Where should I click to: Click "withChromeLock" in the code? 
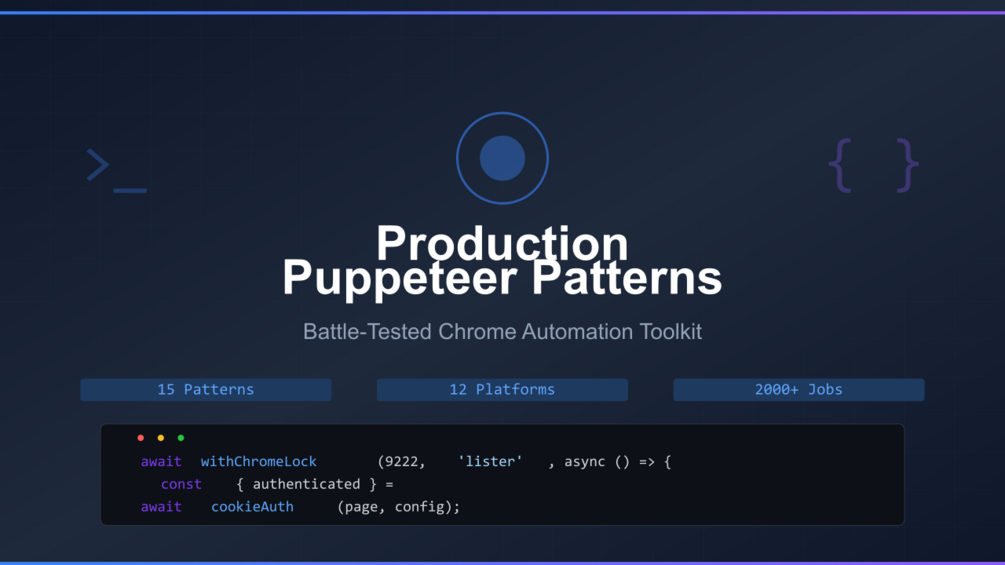pos(258,461)
